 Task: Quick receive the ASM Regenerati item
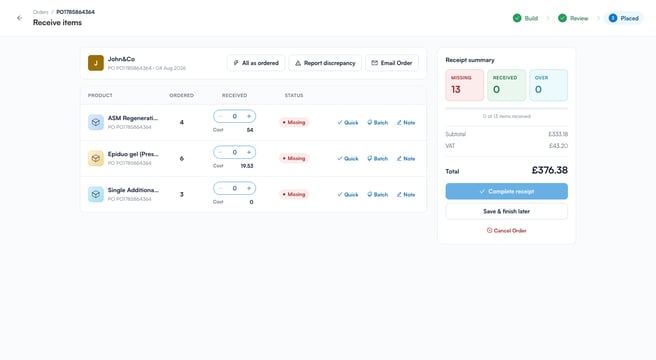point(348,123)
